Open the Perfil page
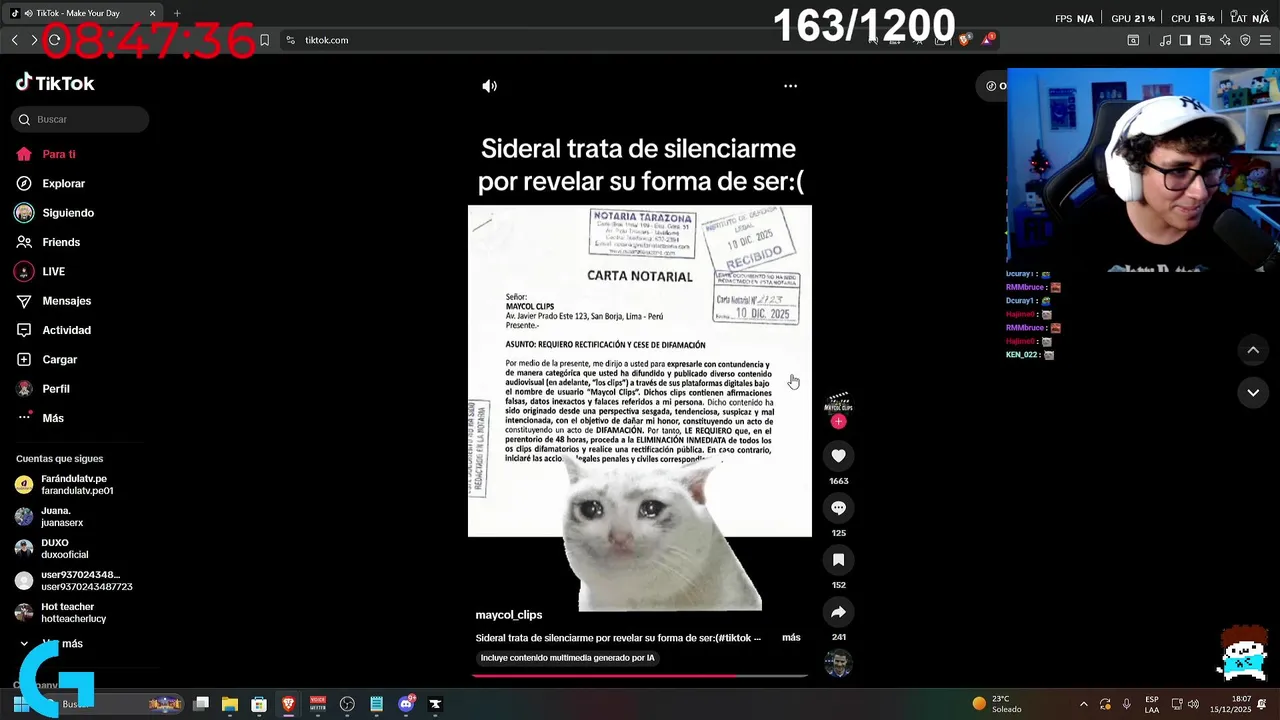 tap(43, 388)
